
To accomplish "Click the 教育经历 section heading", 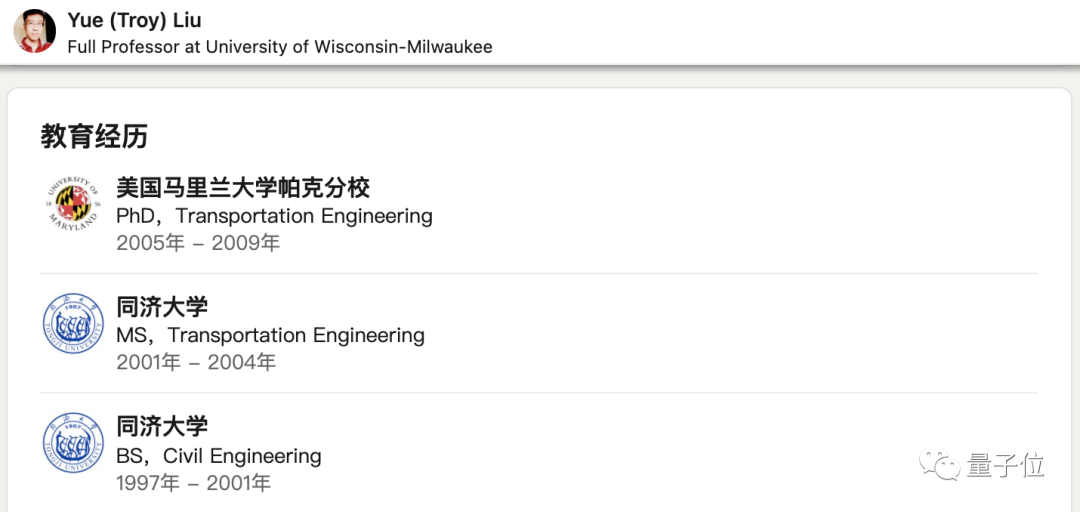I will tap(94, 136).
